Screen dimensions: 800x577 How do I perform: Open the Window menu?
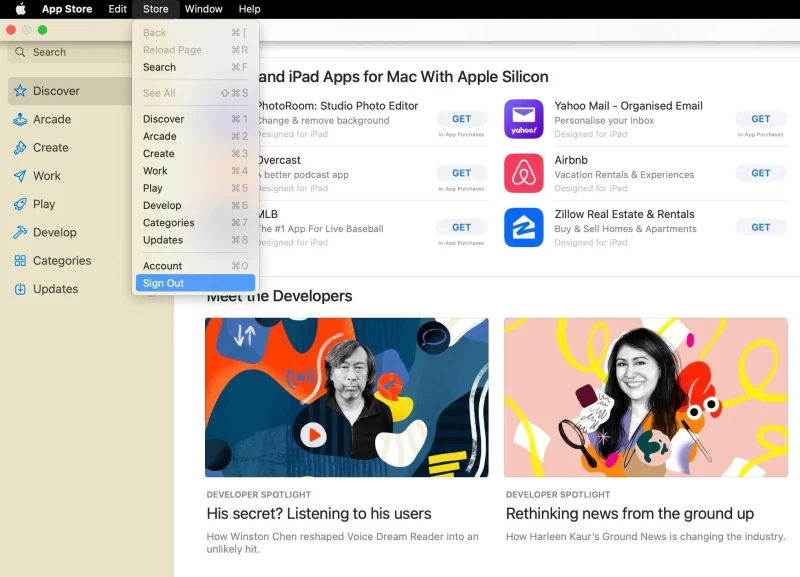click(203, 9)
